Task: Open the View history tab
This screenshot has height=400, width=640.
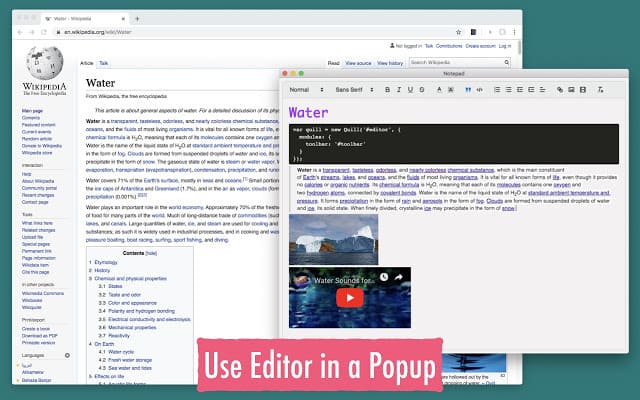Action: (390, 63)
